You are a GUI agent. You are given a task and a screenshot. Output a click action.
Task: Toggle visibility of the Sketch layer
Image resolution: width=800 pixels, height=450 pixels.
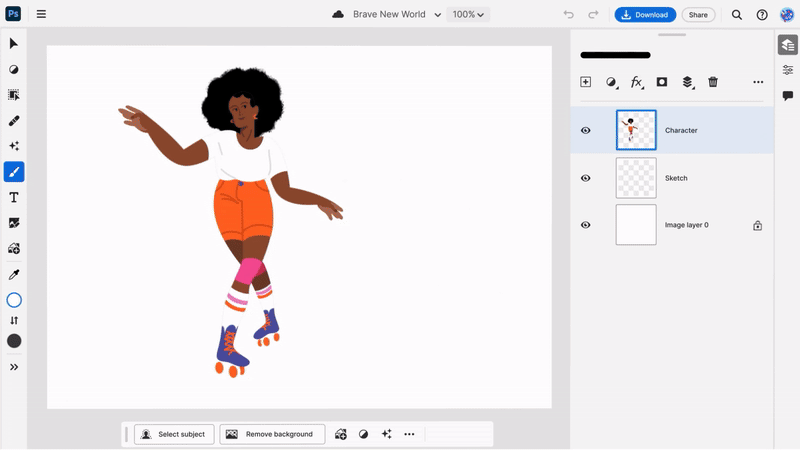586,178
